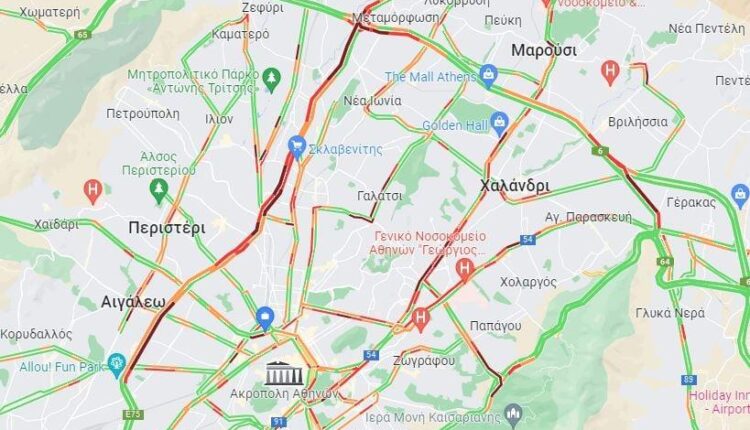Image resolution: width=750 pixels, height=430 pixels.
Task: Click Άλσος Περιστερίου green tree marker
Action: tap(158, 191)
